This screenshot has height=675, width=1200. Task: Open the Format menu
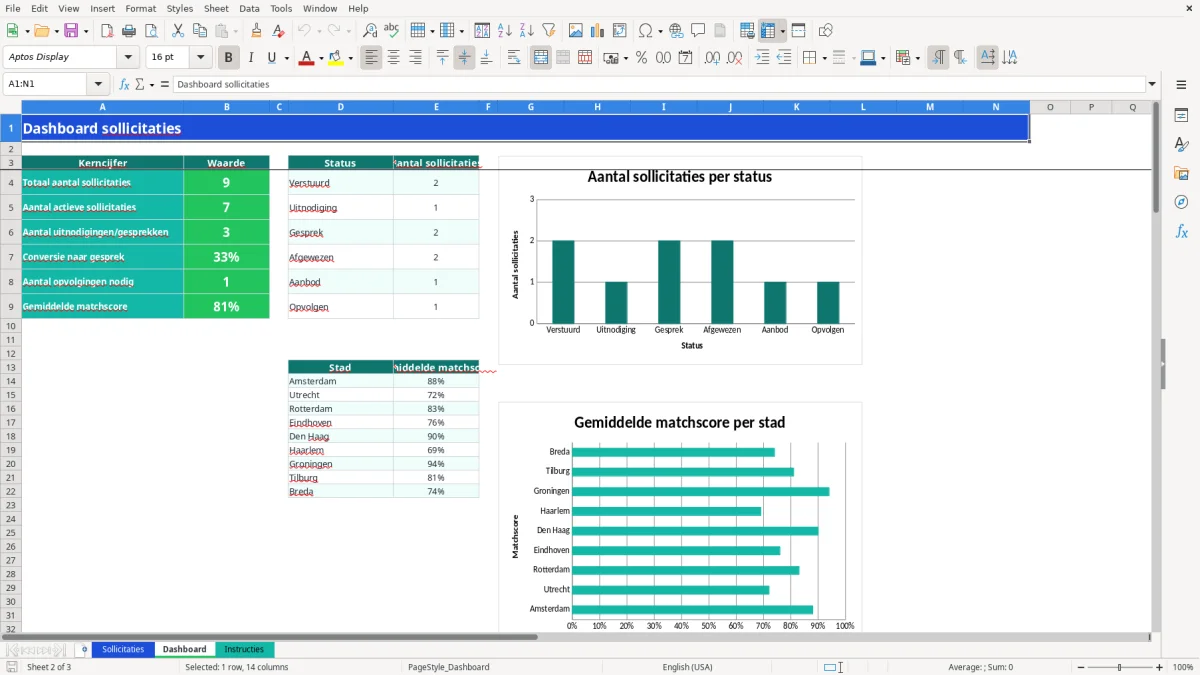click(140, 8)
